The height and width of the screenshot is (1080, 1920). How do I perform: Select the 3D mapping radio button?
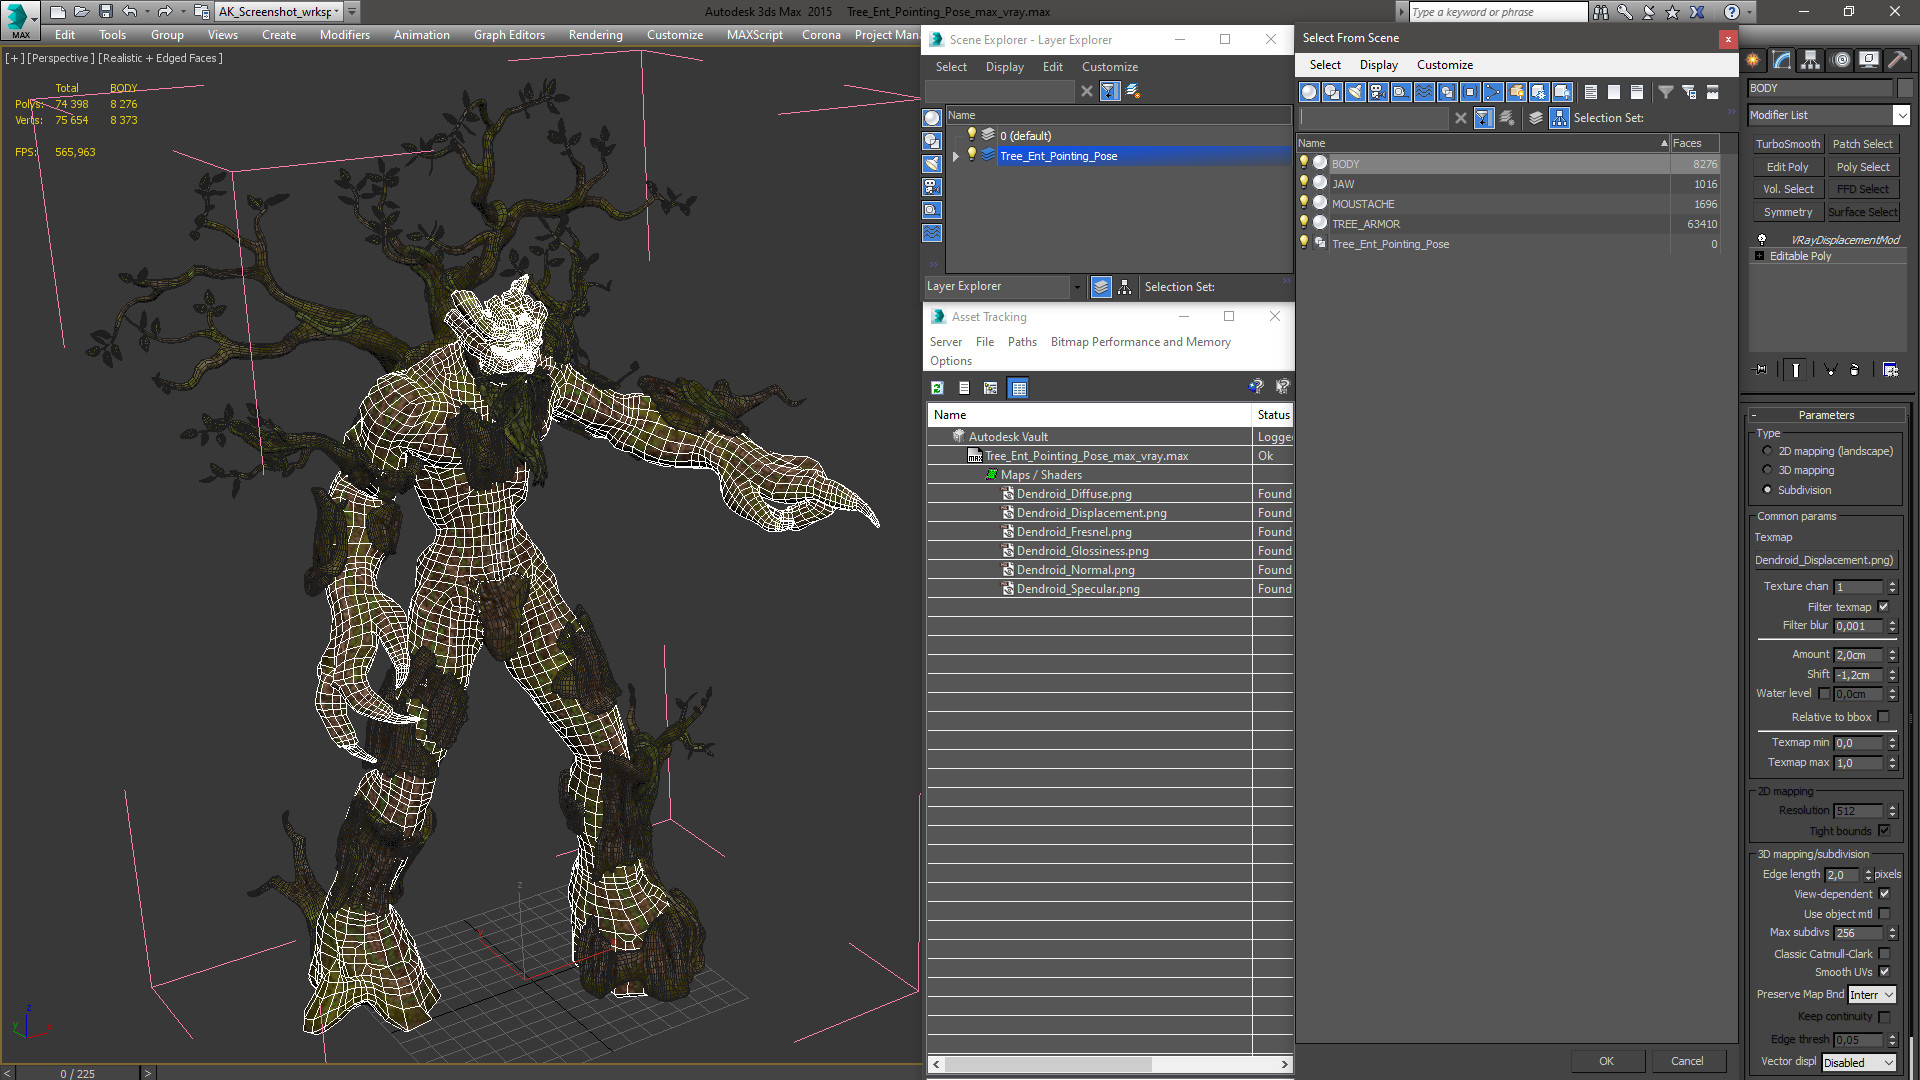[1767, 470]
